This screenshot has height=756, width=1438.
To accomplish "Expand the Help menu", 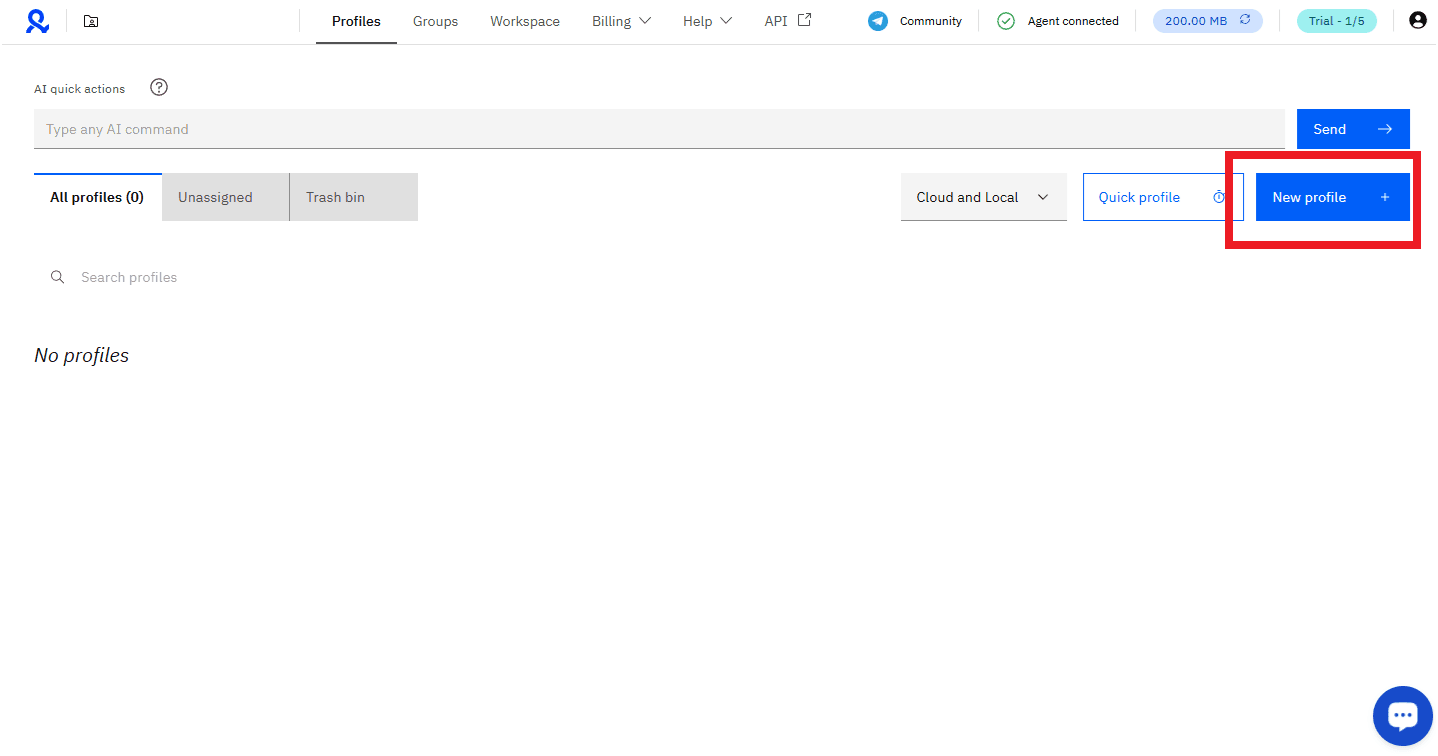I will point(706,20).
